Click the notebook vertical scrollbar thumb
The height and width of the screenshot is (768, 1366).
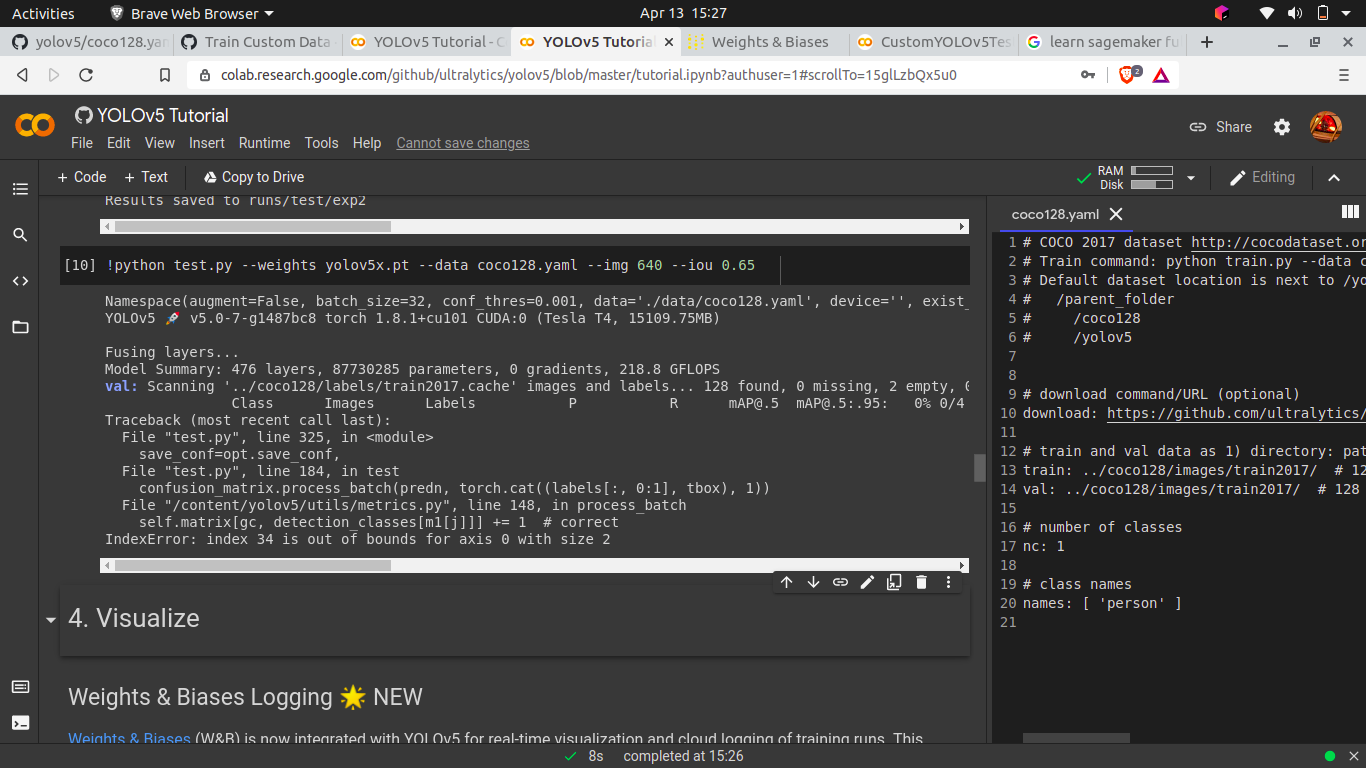[980, 468]
